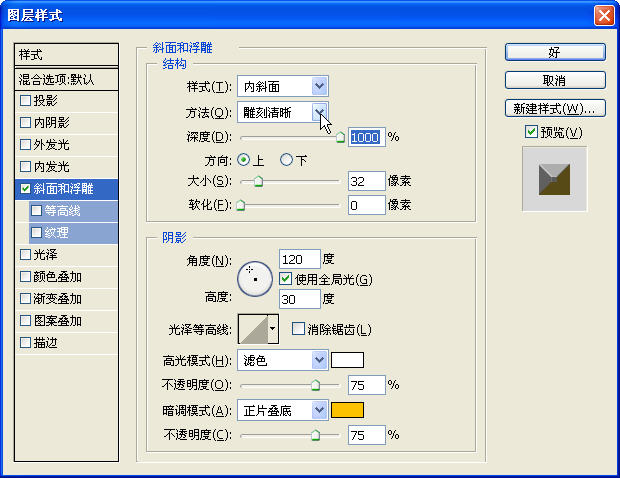Open the white highlight color swatch
This screenshot has height=478, width=620.
347,360
